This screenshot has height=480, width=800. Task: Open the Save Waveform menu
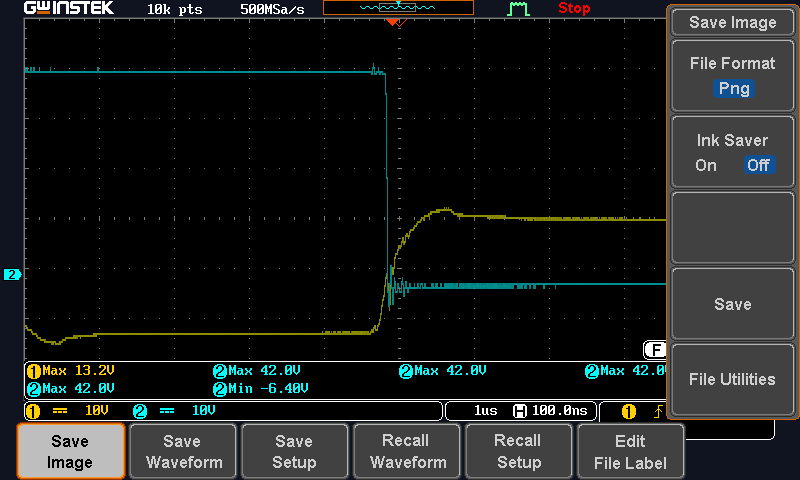click(183, 451)
